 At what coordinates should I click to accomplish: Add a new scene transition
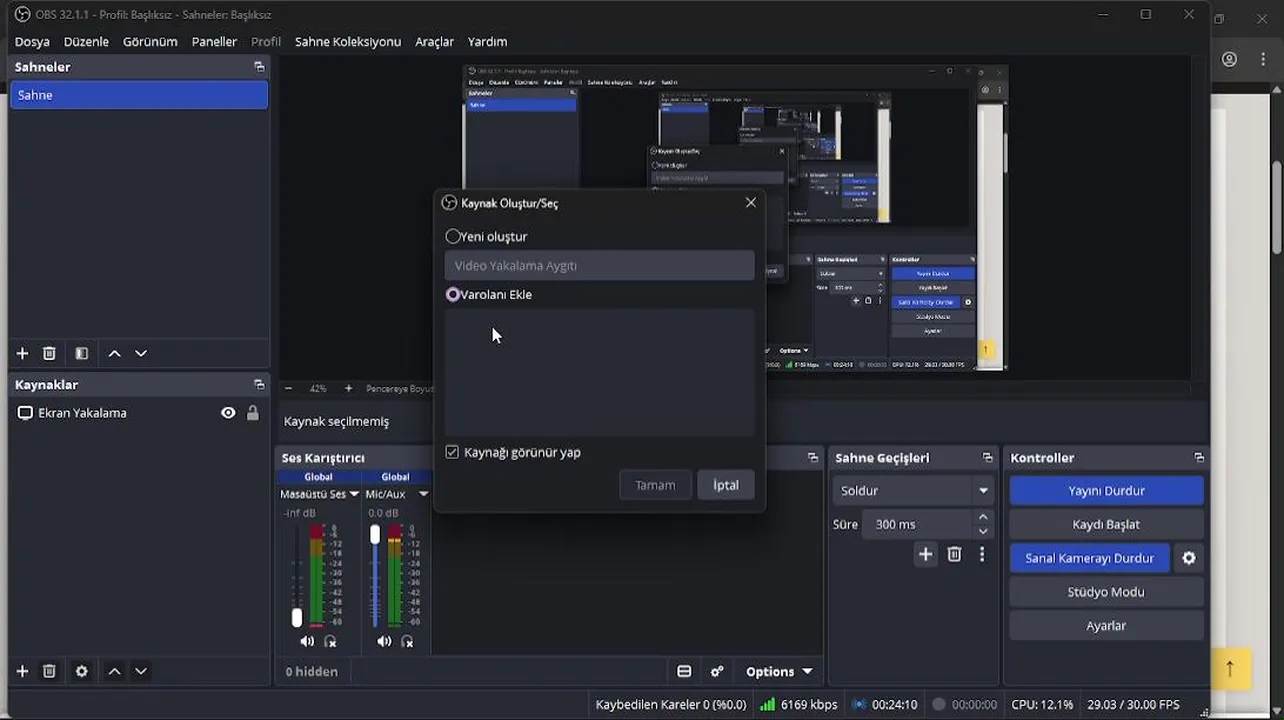pos(925,554)
